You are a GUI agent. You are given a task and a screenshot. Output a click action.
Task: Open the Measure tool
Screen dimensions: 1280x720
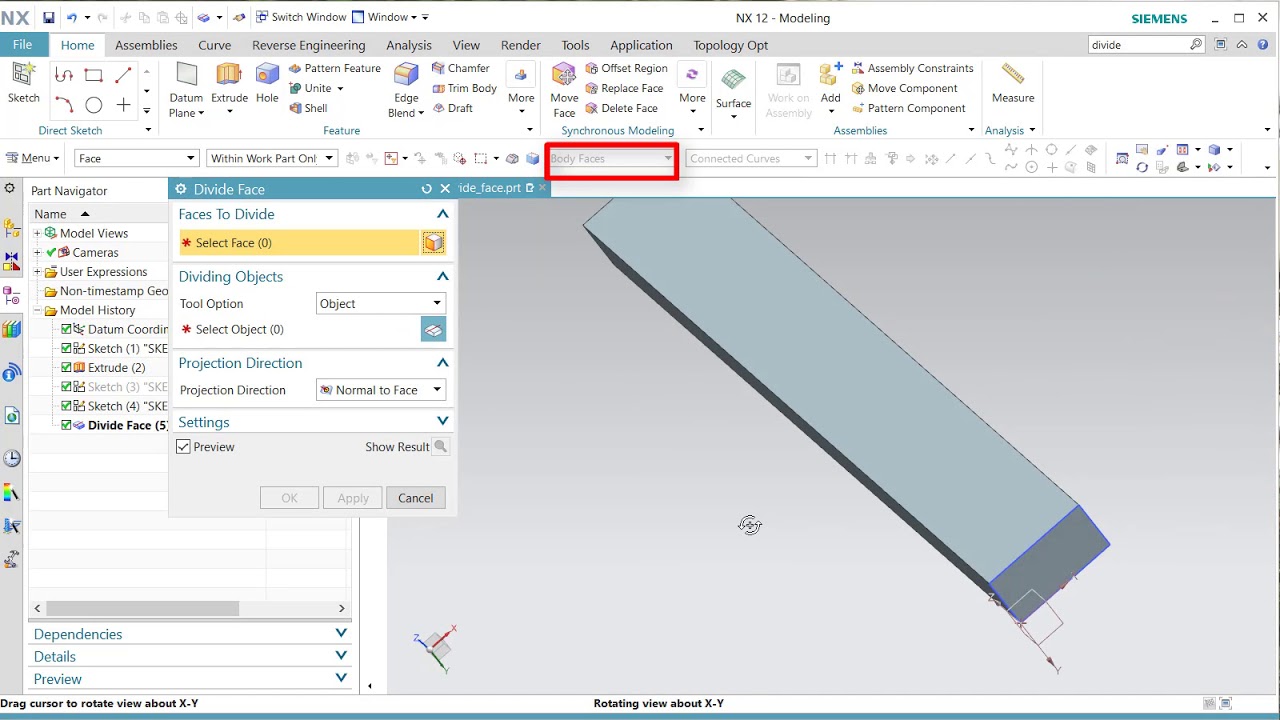(1013, 83)
